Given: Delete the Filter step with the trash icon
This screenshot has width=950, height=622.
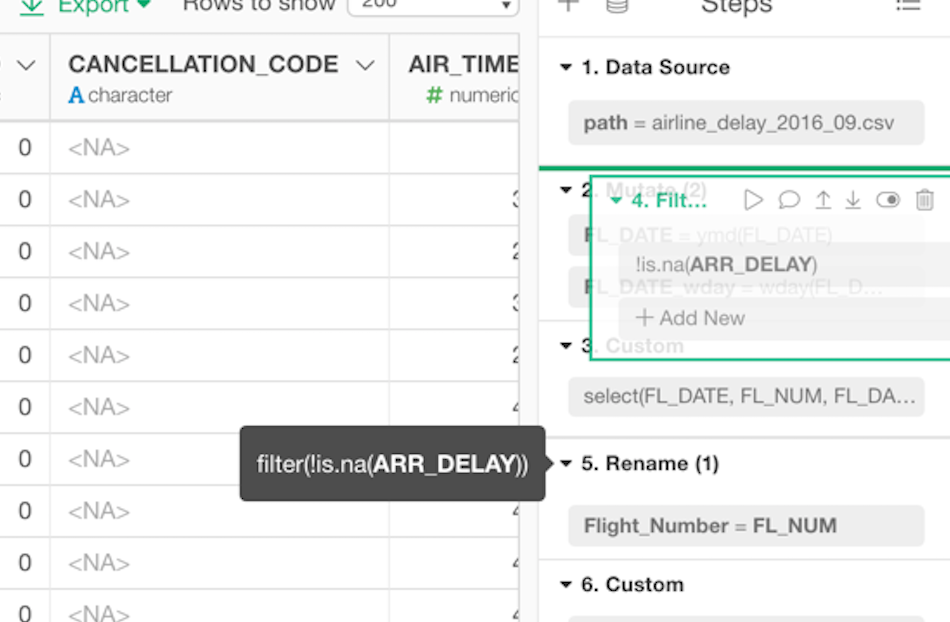Looking at the screenshot, I should [925, 199].
